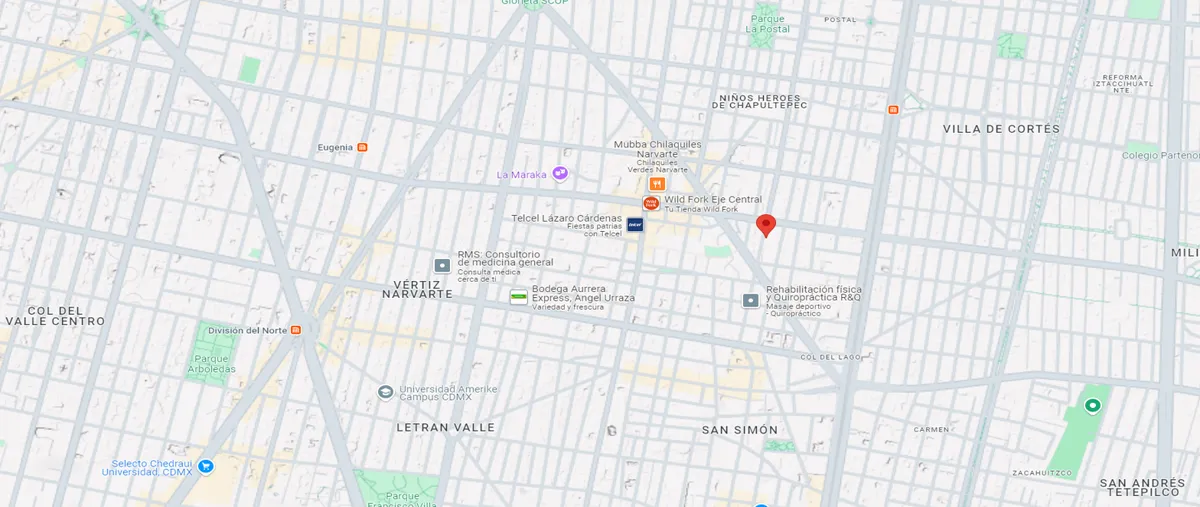1200x507 pixels.
Task: Click Bodega Aurrera Express store icon
Action: pos(519,297)
